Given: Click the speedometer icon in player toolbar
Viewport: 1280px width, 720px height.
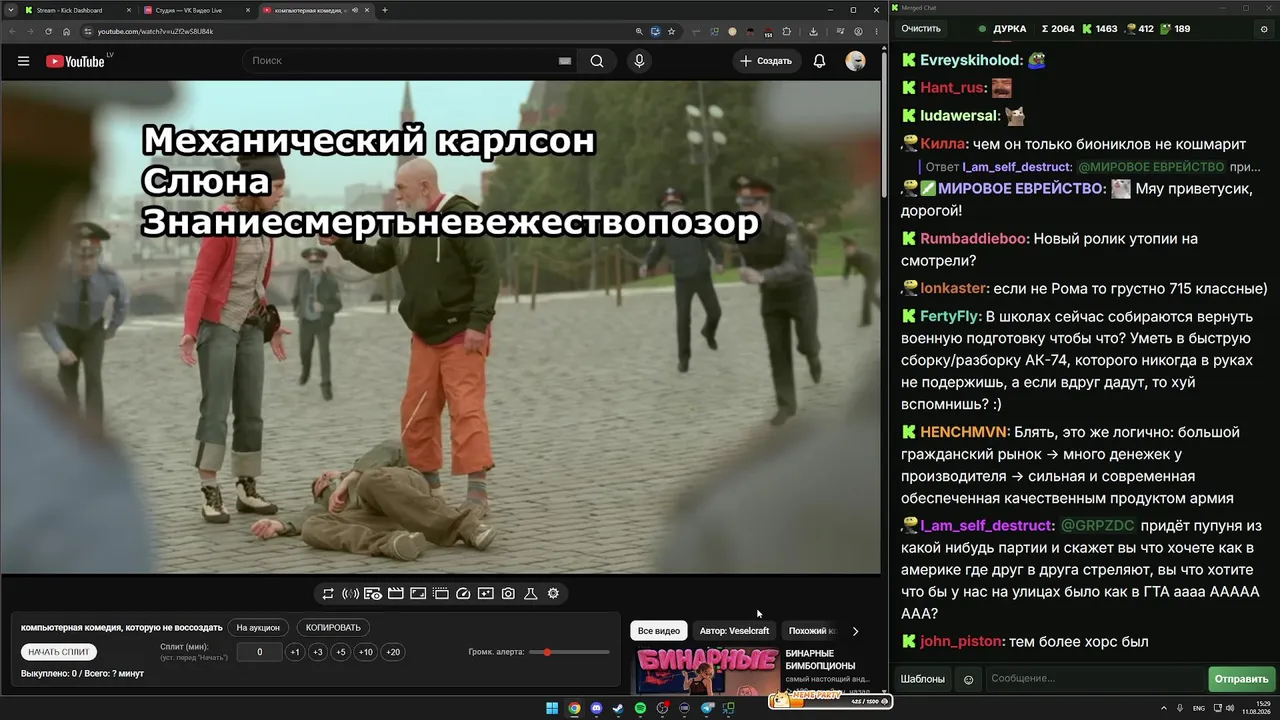Looking at the screenshot, I should point(463,593).
